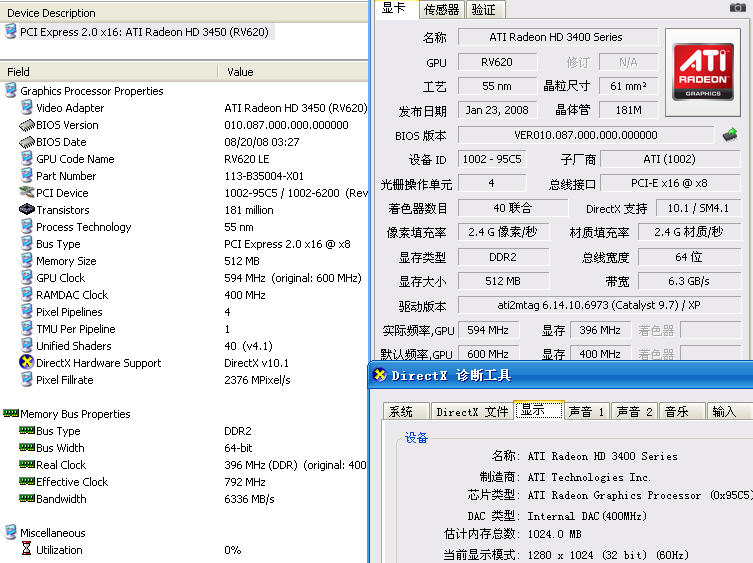753x563 pixels.
Task: Click the GPU field showing RV620
Action: point(497,62)
